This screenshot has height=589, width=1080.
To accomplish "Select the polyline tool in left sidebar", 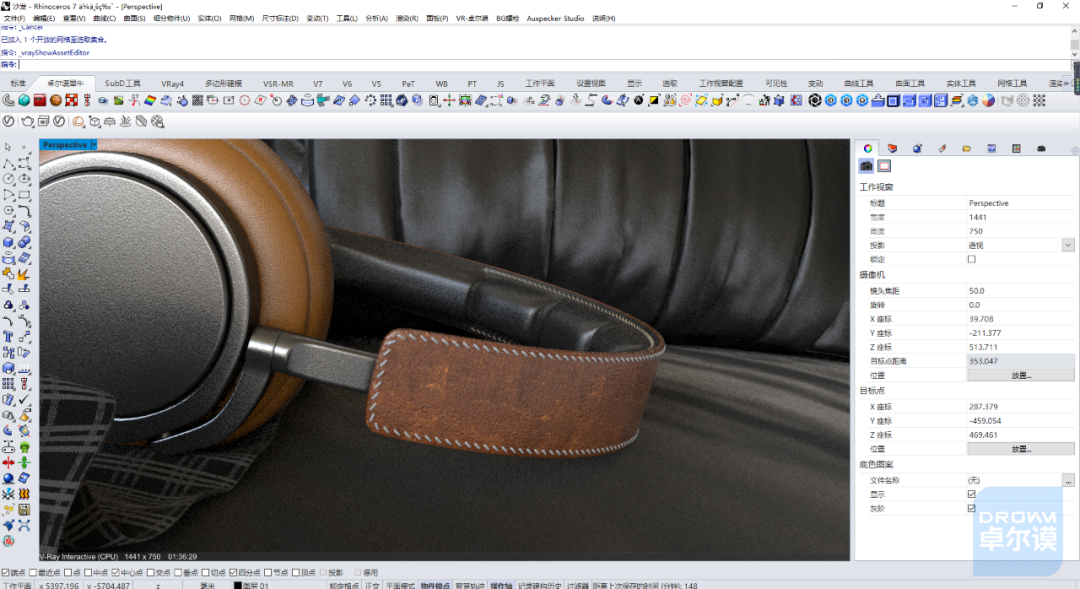I will (x=8, y=163).
